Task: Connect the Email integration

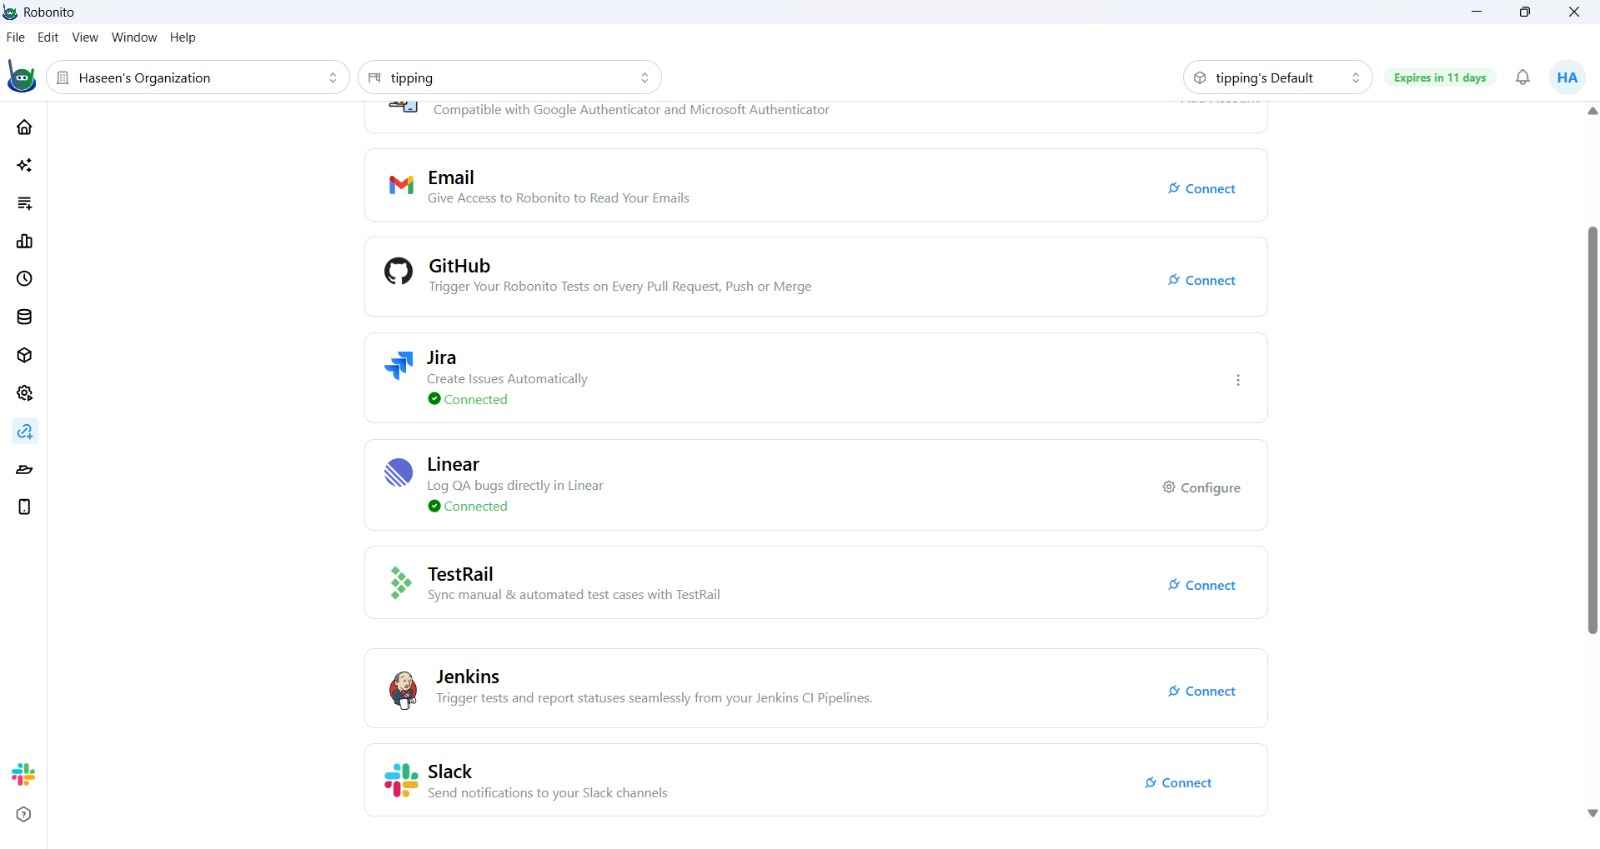Action: [x=1202, y=188]
